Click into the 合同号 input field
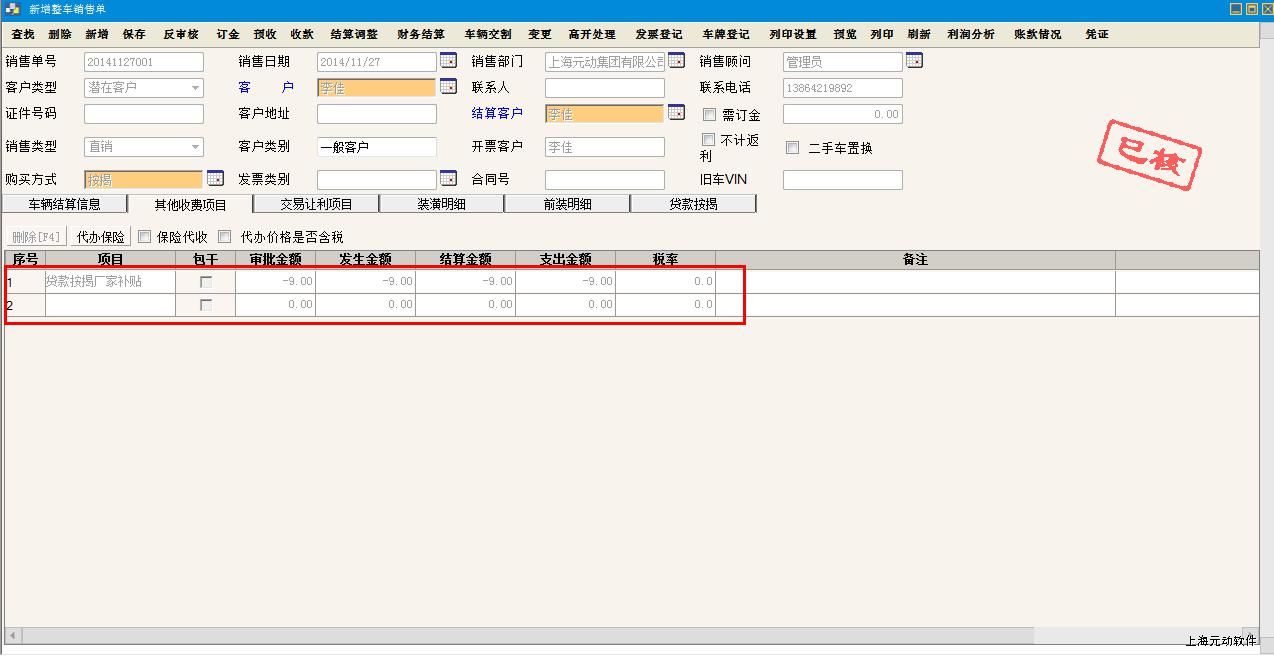Viewport: 1274px width, 656px height. click(604, 180)
